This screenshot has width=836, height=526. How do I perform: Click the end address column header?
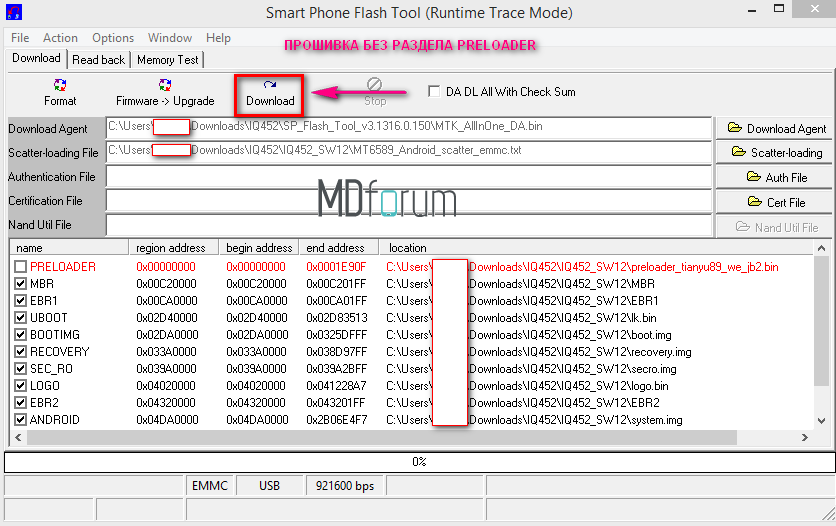339,247
